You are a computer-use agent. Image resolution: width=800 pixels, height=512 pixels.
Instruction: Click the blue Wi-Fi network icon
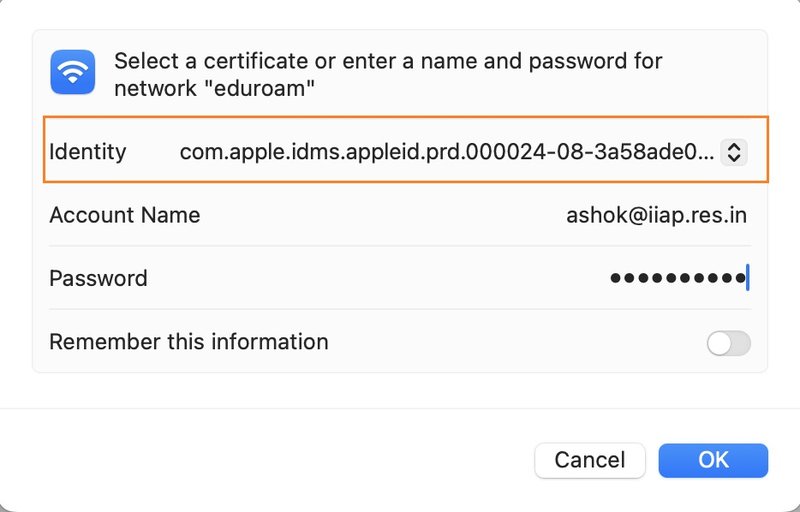pyautogui.click(x=73, y=73)
